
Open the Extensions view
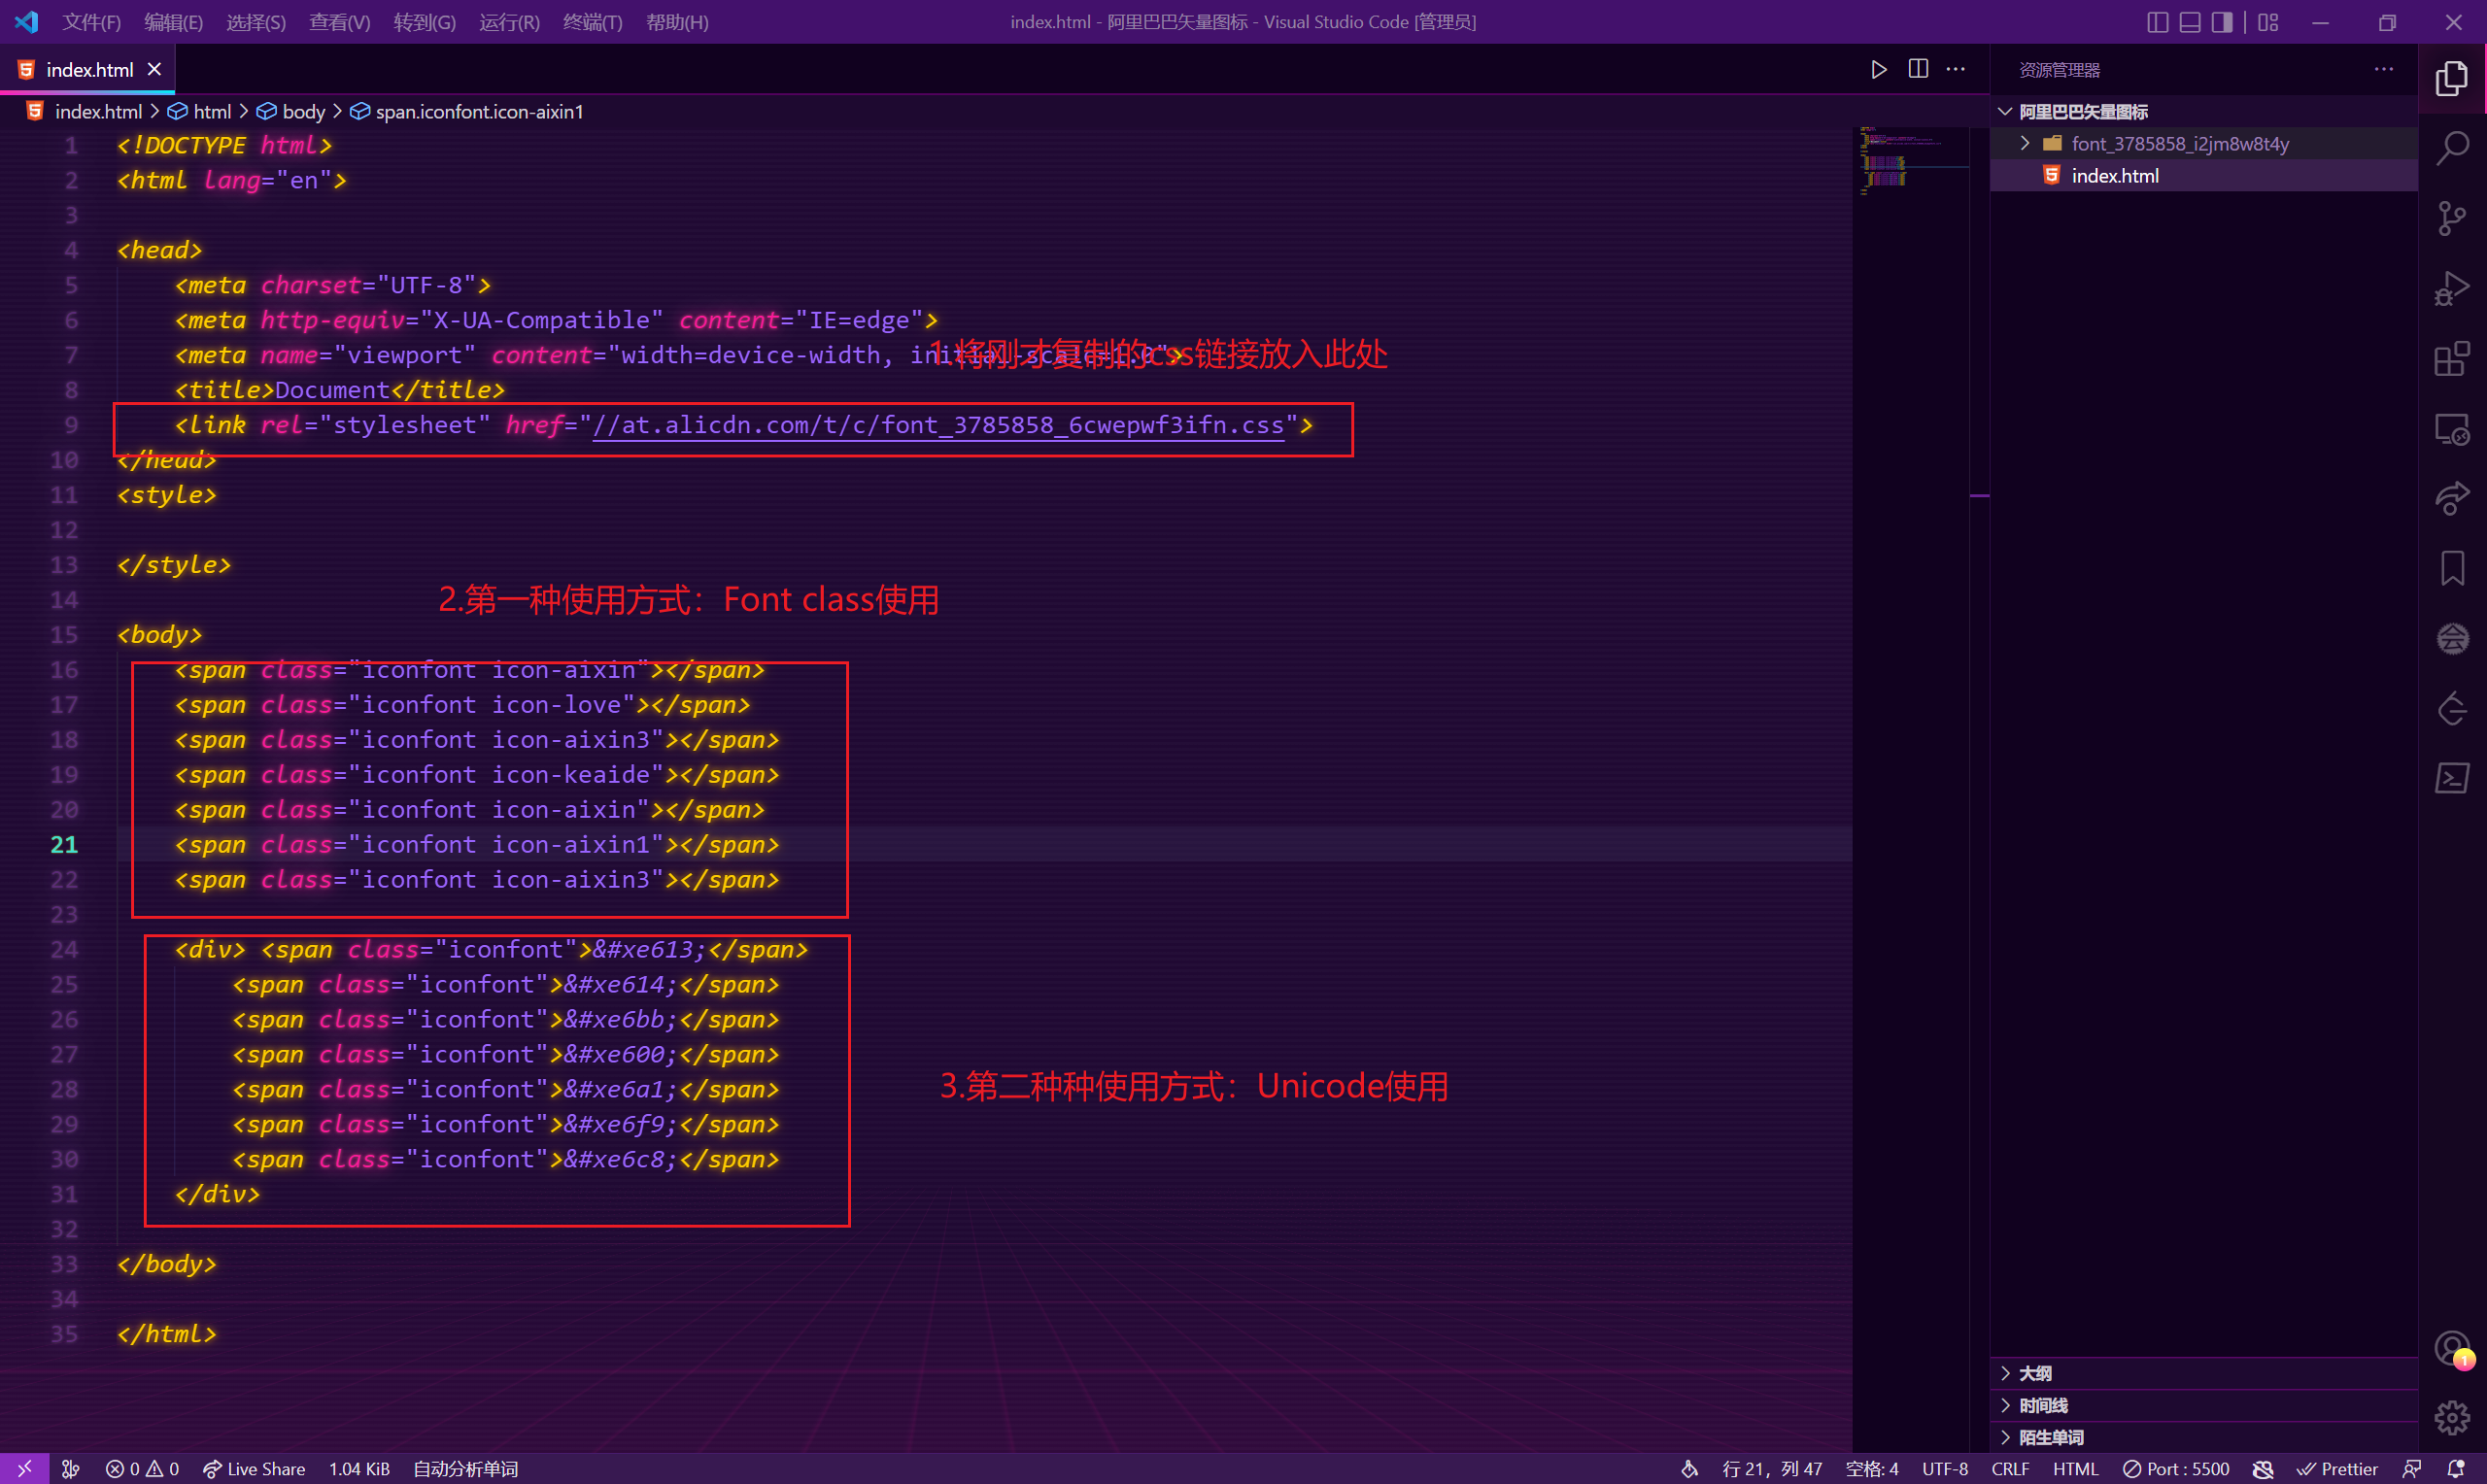(x=2451, y=359)
